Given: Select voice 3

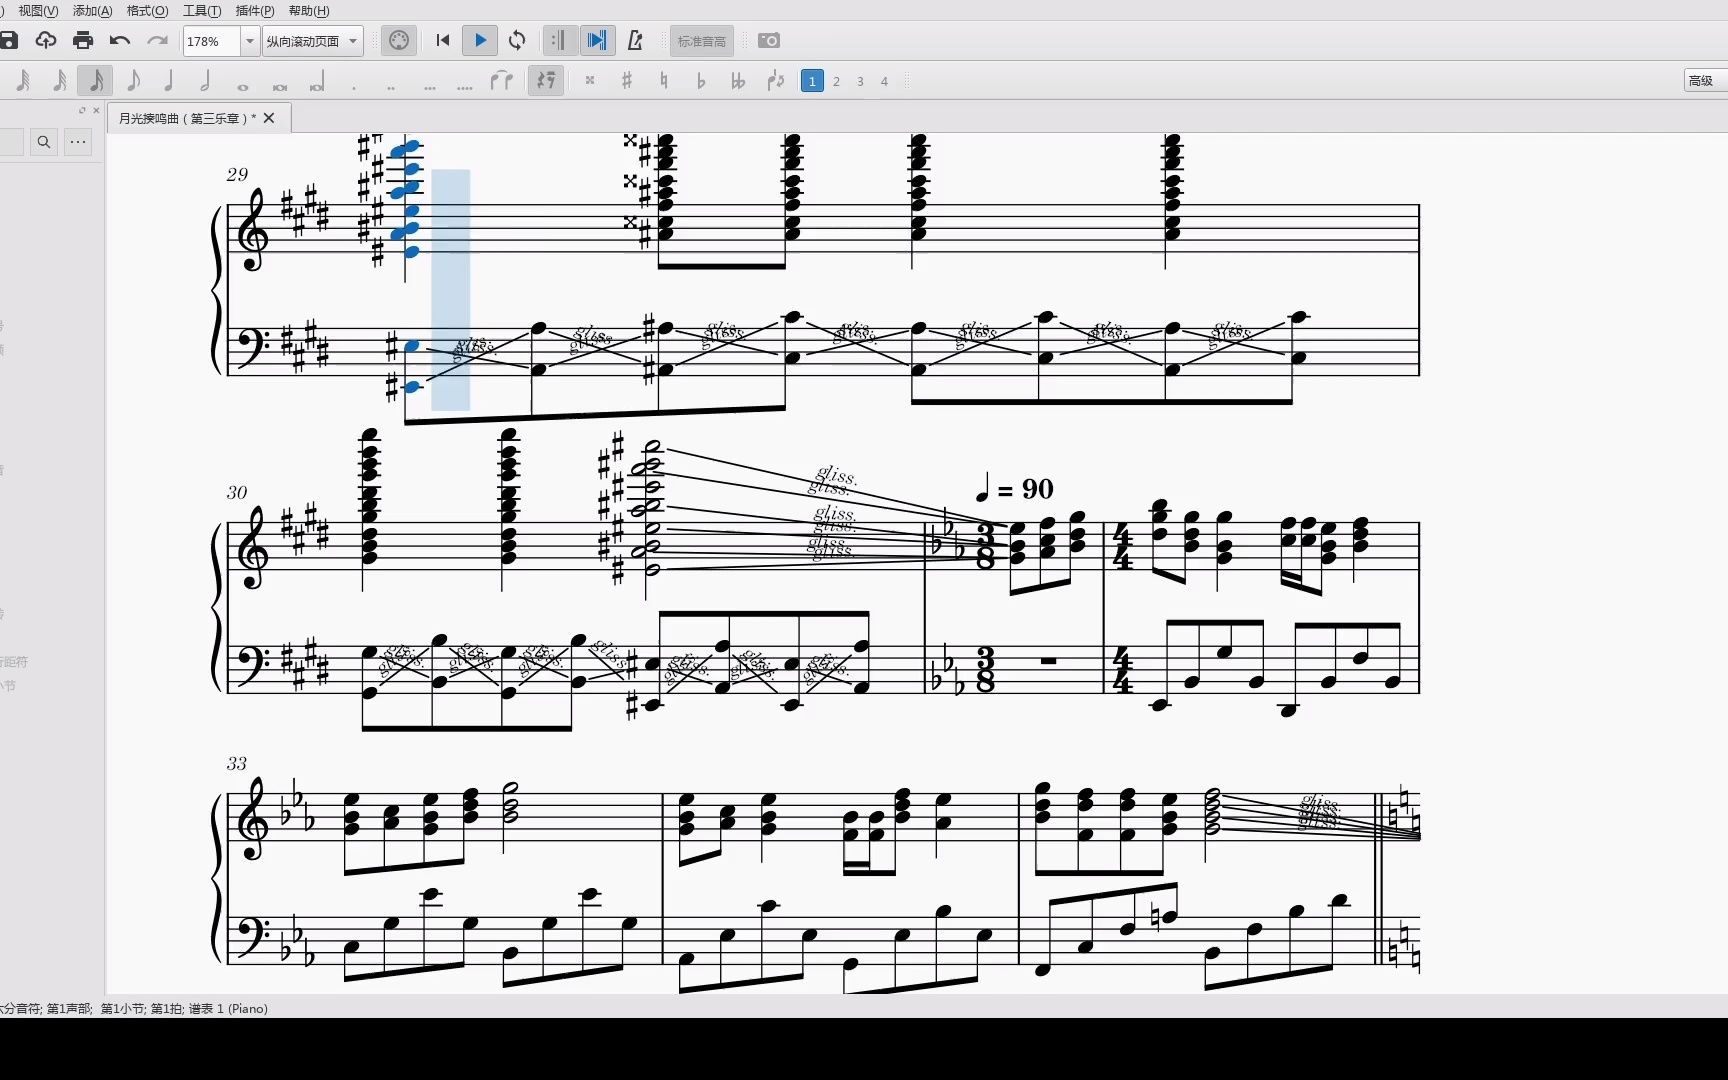Looking at the screenshot, I should click(860, 81).
